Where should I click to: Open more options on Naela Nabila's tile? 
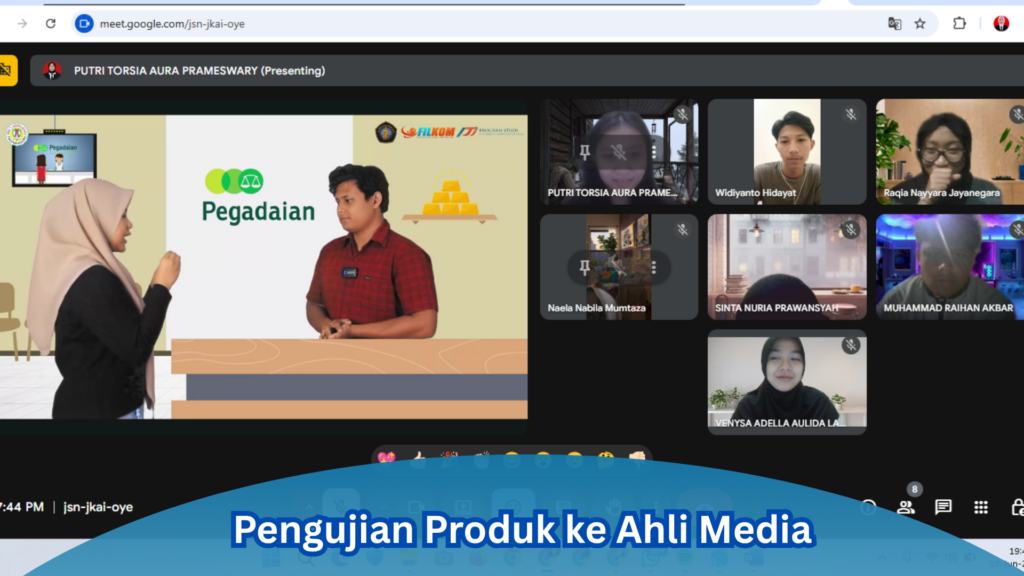pos(653,267)
